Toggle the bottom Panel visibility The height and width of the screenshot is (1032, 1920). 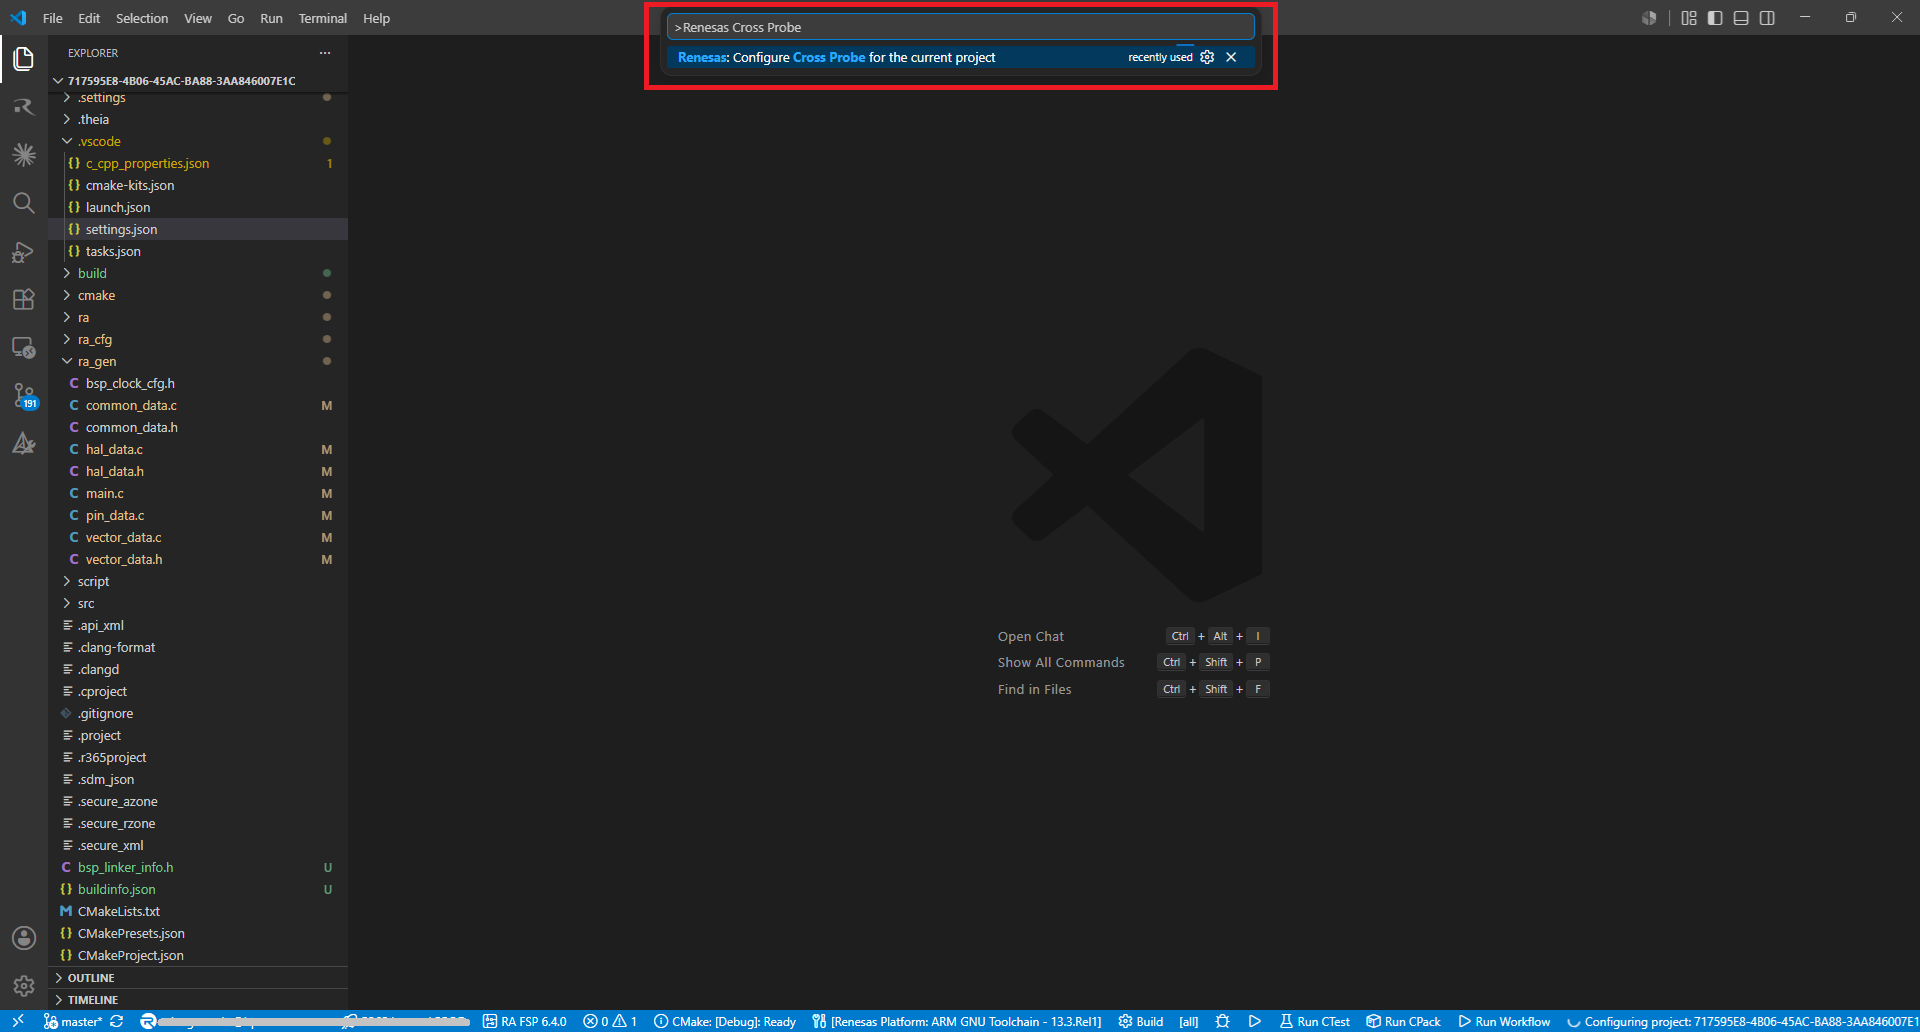pyautogui.click(x=1741, y=18)
